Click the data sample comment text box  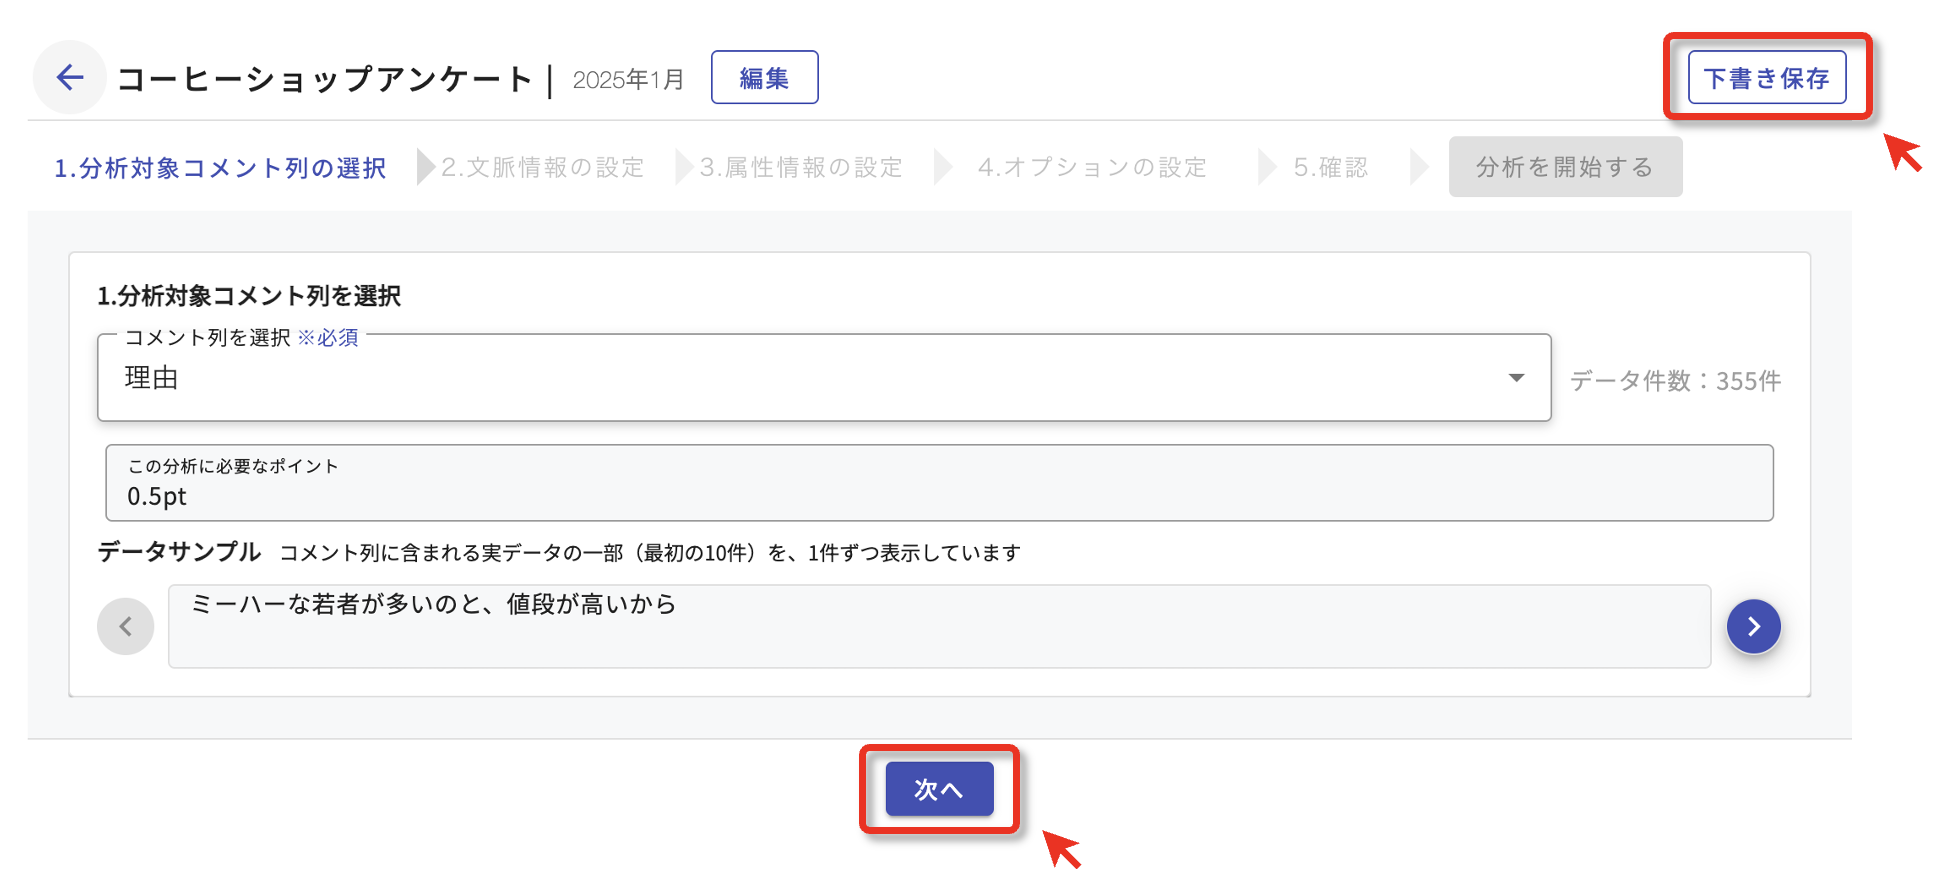(938, 627)
